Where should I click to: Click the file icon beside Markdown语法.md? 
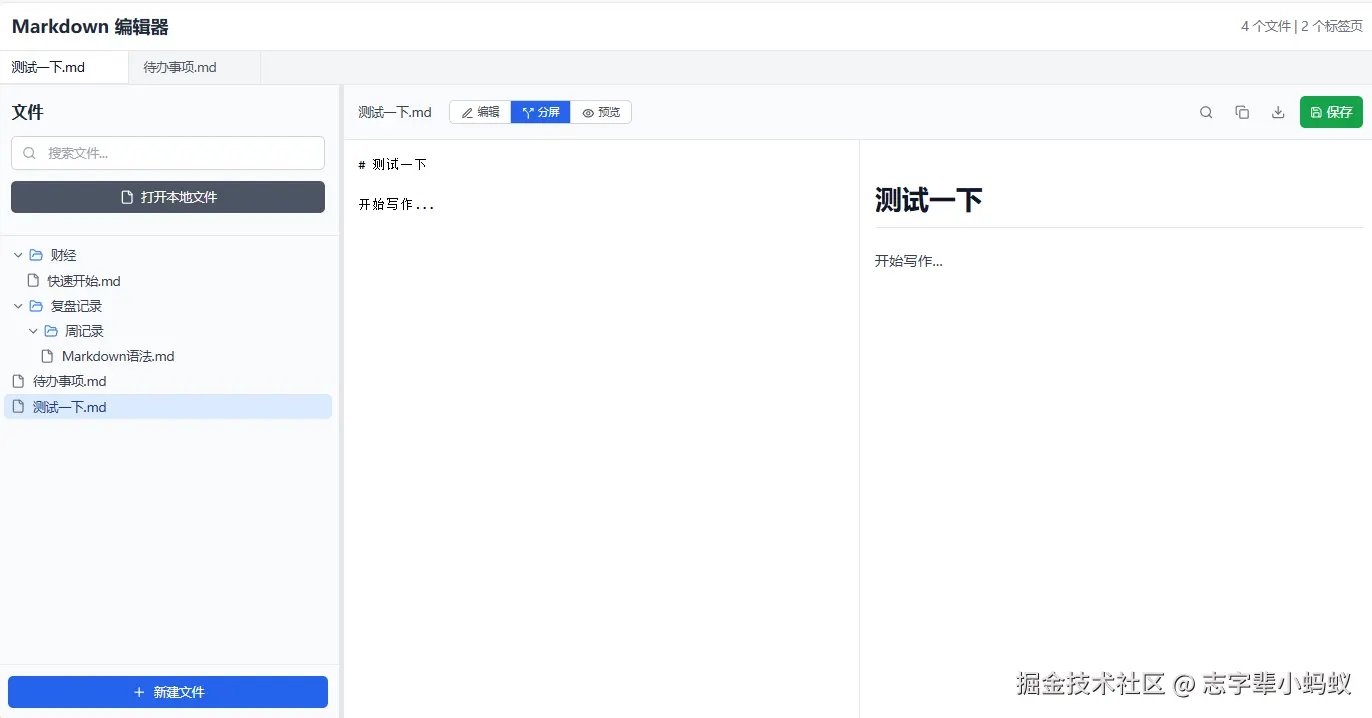(x=47, y=356)
